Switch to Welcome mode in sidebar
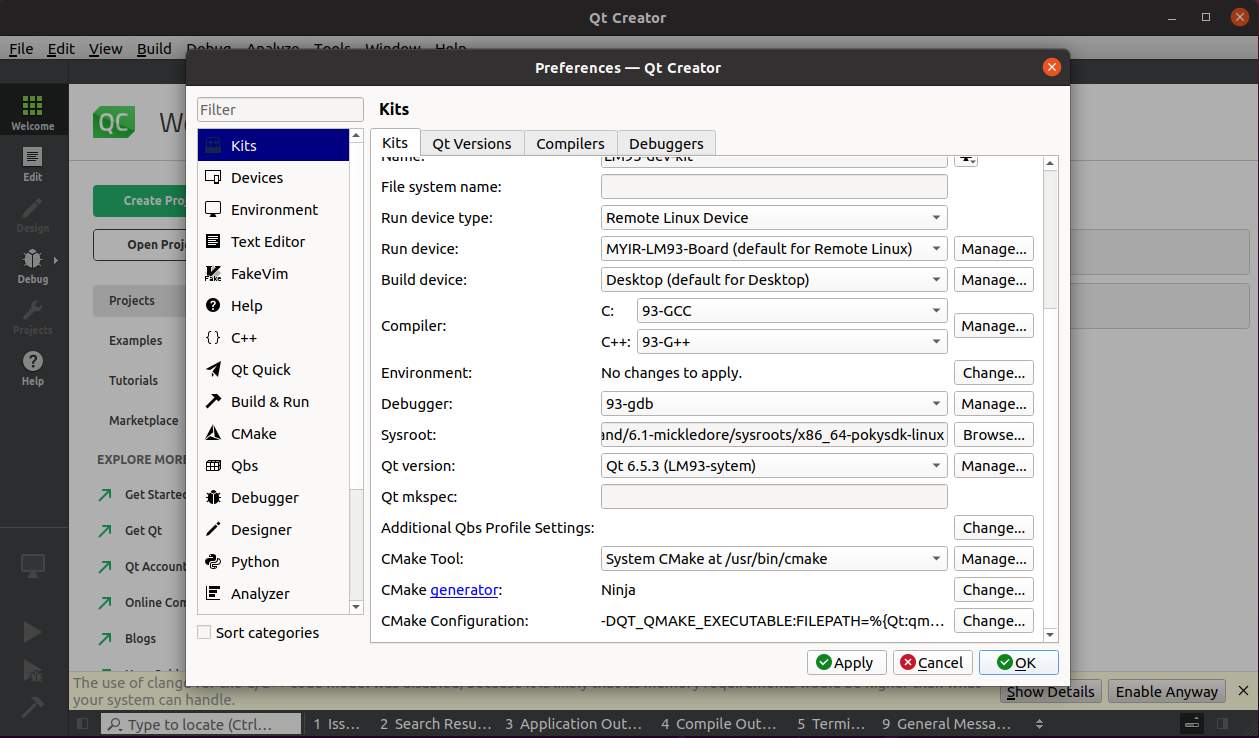This screenshot has width=1259, height=738. pos(33,113)
